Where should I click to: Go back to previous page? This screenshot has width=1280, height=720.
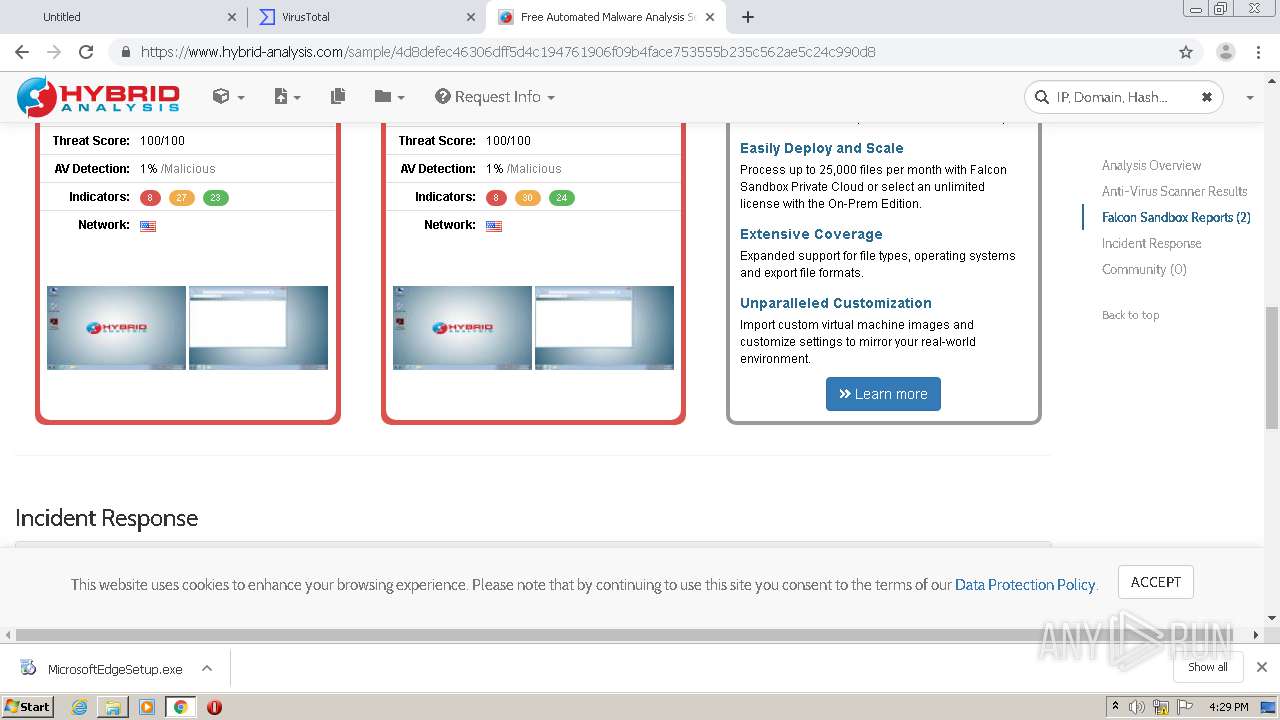pos(22,52)
